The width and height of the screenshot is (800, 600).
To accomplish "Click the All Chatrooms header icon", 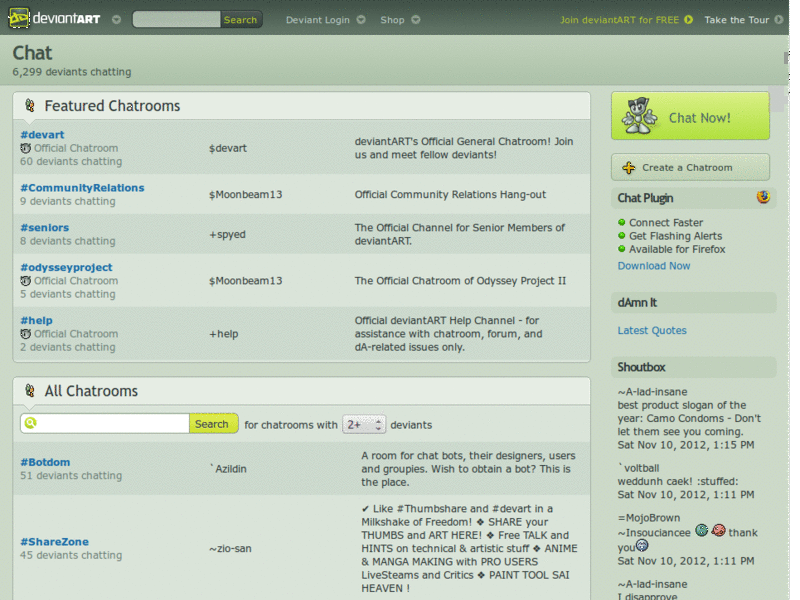I will click(30, 391).
